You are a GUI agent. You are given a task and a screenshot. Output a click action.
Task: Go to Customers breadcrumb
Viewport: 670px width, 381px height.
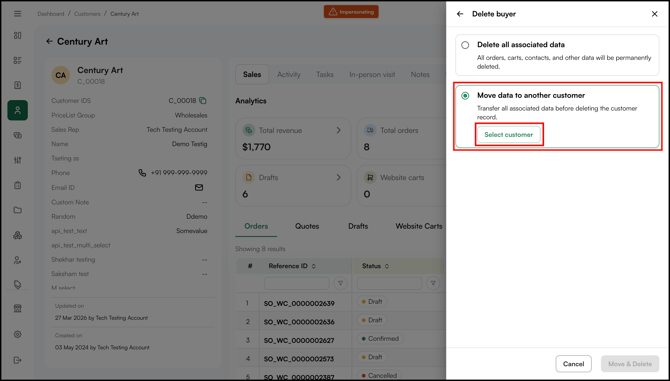click(x=87, y=14)
